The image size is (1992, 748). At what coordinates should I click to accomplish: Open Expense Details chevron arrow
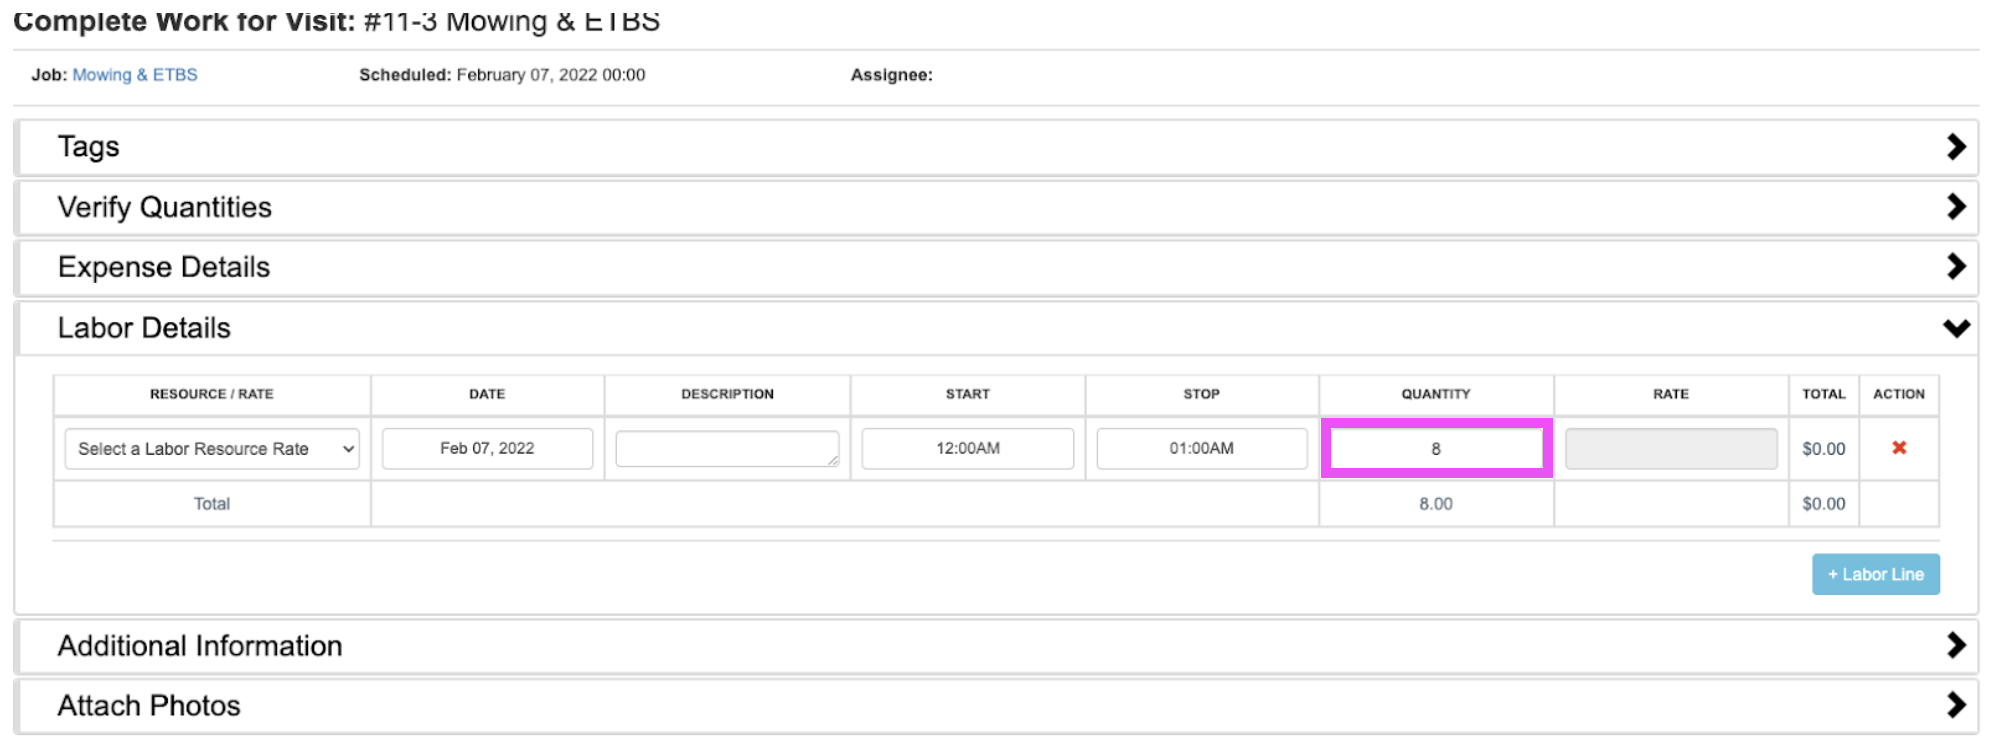point(1956,267)
